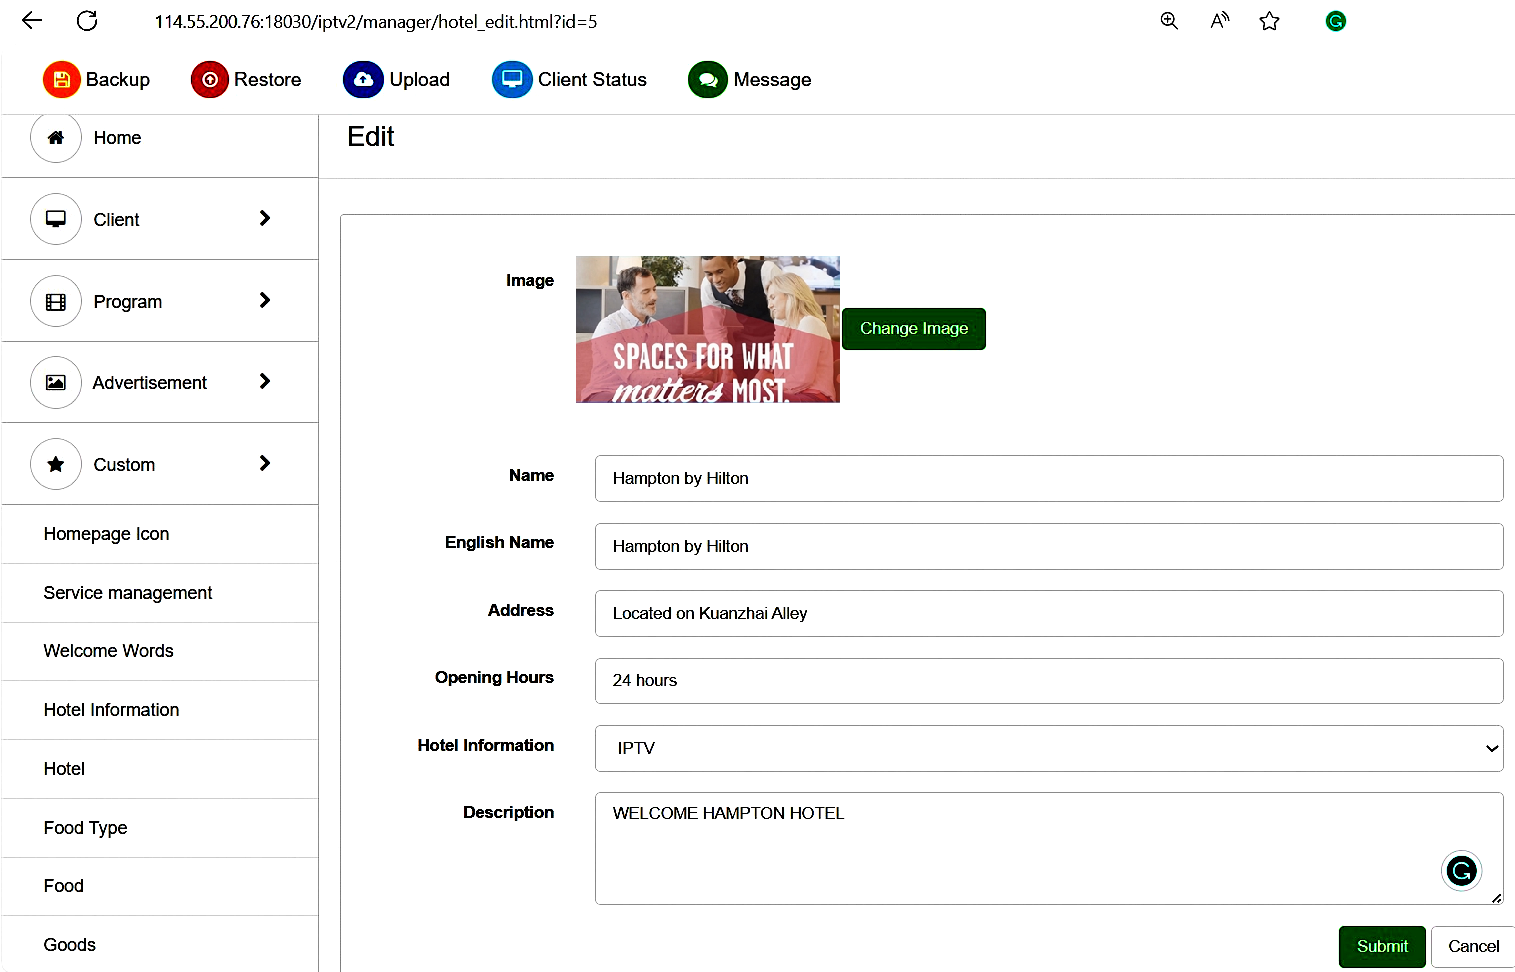Click the Backup label in toolbar

coord(118,79)
